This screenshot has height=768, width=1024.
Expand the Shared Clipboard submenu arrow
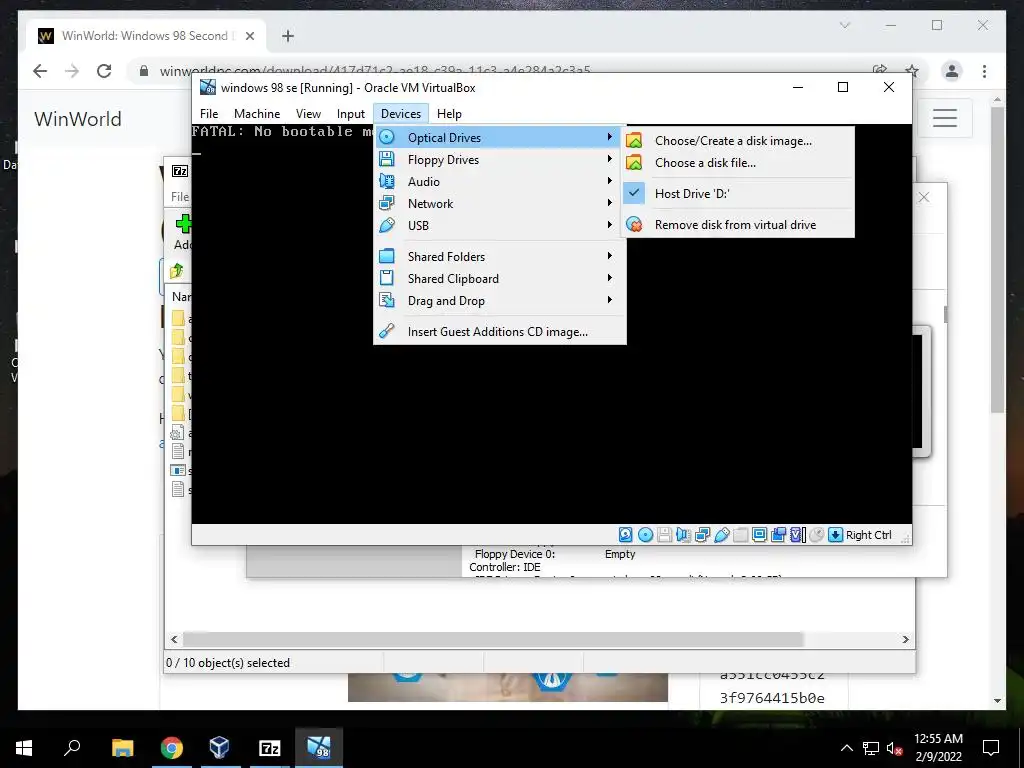coord(609,278)
